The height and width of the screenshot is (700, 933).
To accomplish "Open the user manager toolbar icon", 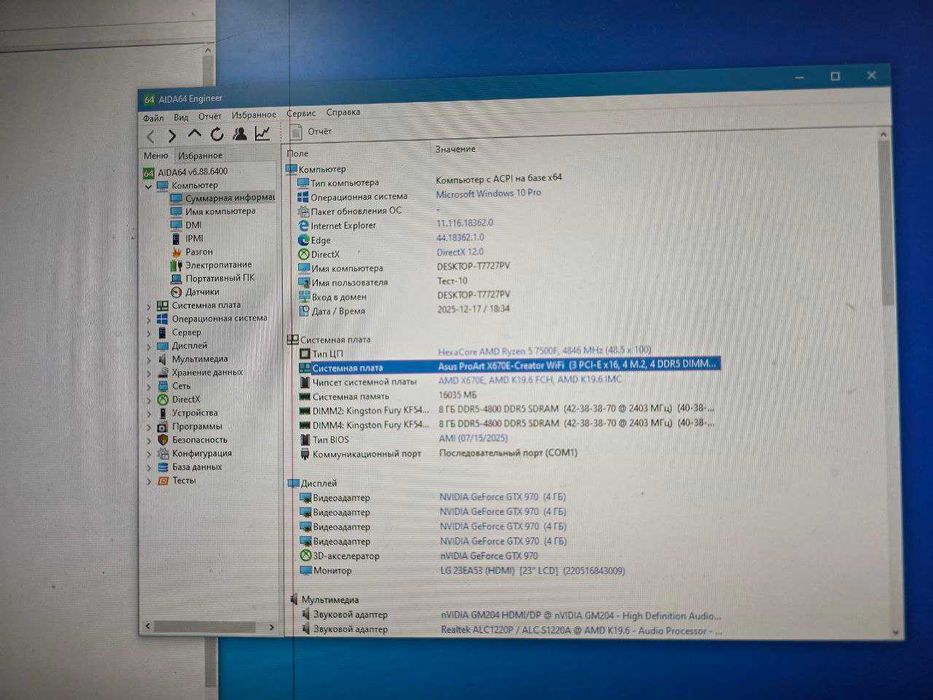I will (x=240, y=133).
